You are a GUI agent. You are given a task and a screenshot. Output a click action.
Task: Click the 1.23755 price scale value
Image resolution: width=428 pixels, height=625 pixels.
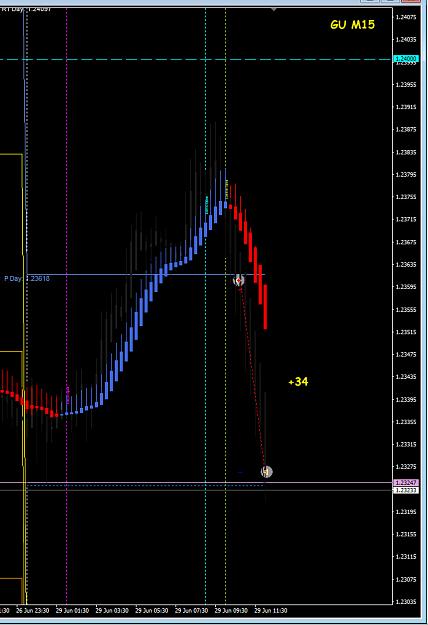pyautogui.click(x=406, y=197)
